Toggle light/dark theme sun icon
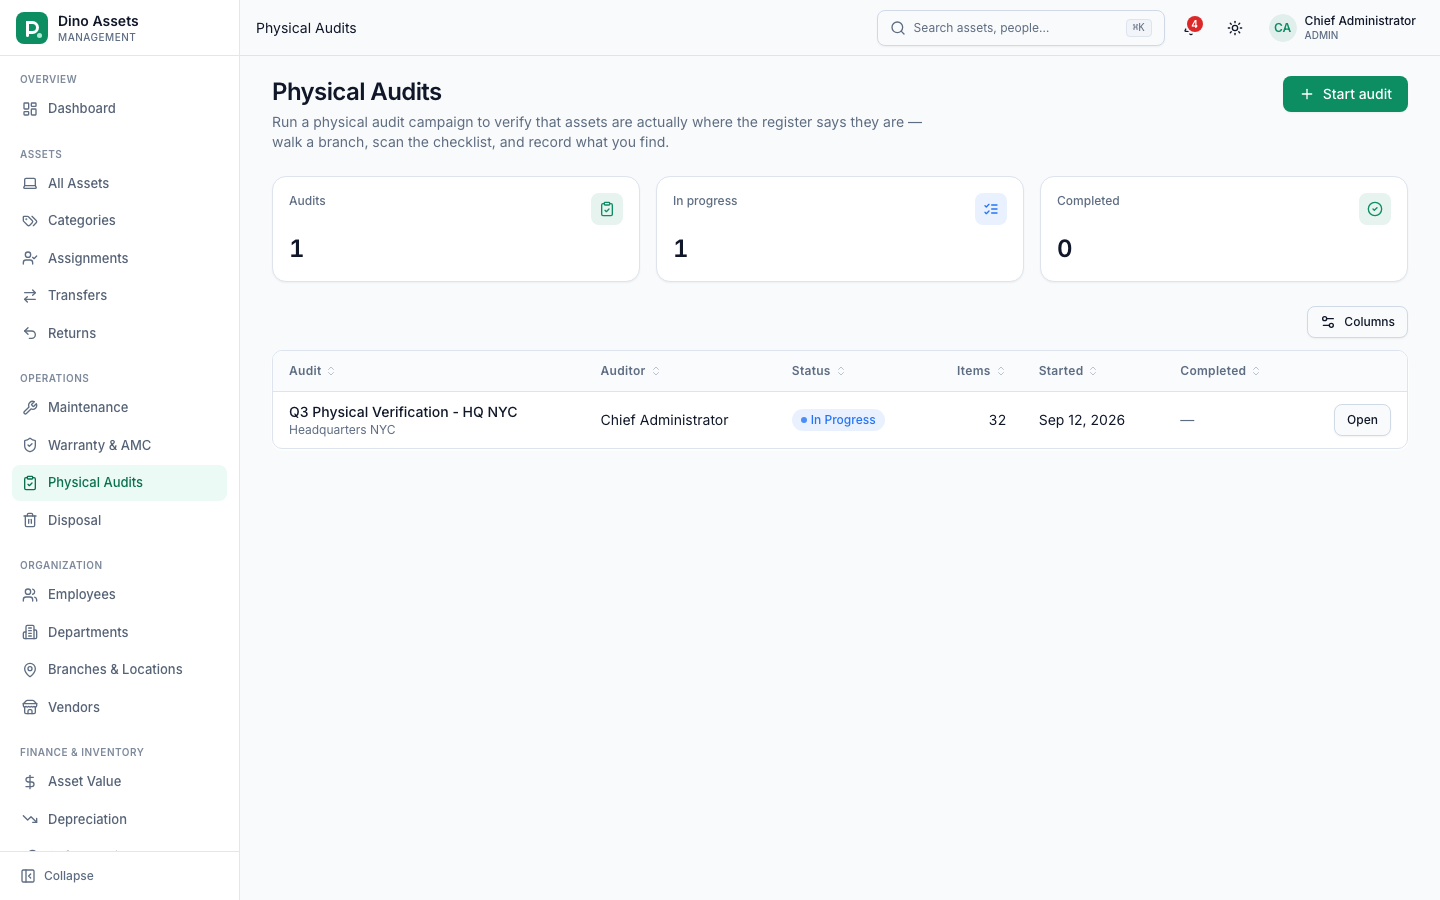This screenshot has height=900, width=1440. [x=1235, y=28]
